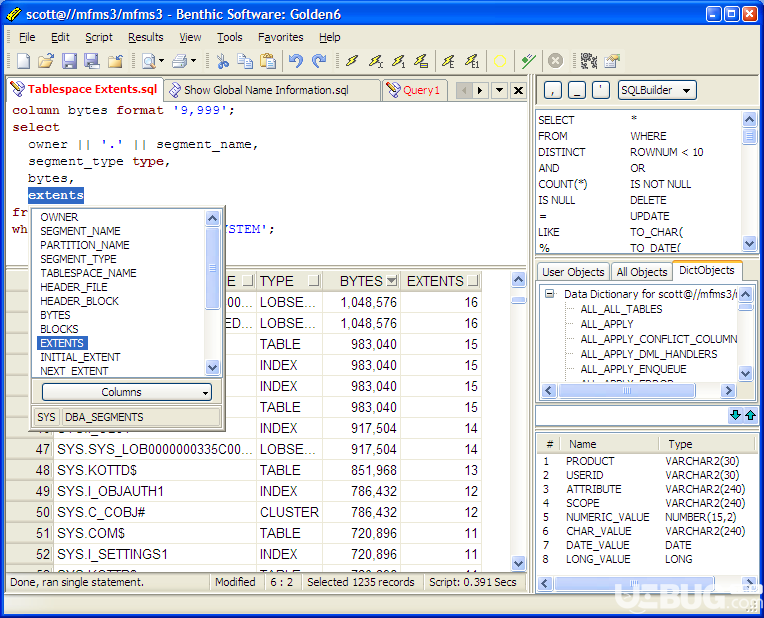Open print preview dropdown arrow
764x618 pixels.
point(162,61)
